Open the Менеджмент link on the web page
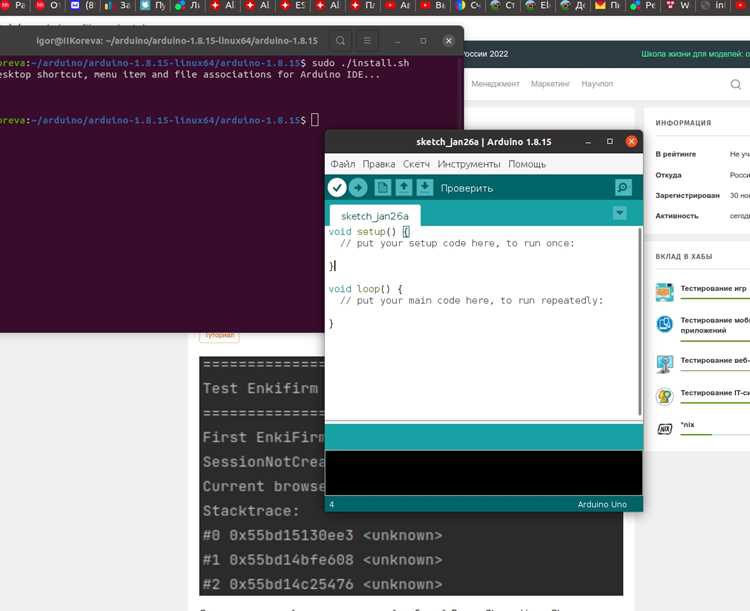750x611 pixels. tap(495, 84)
